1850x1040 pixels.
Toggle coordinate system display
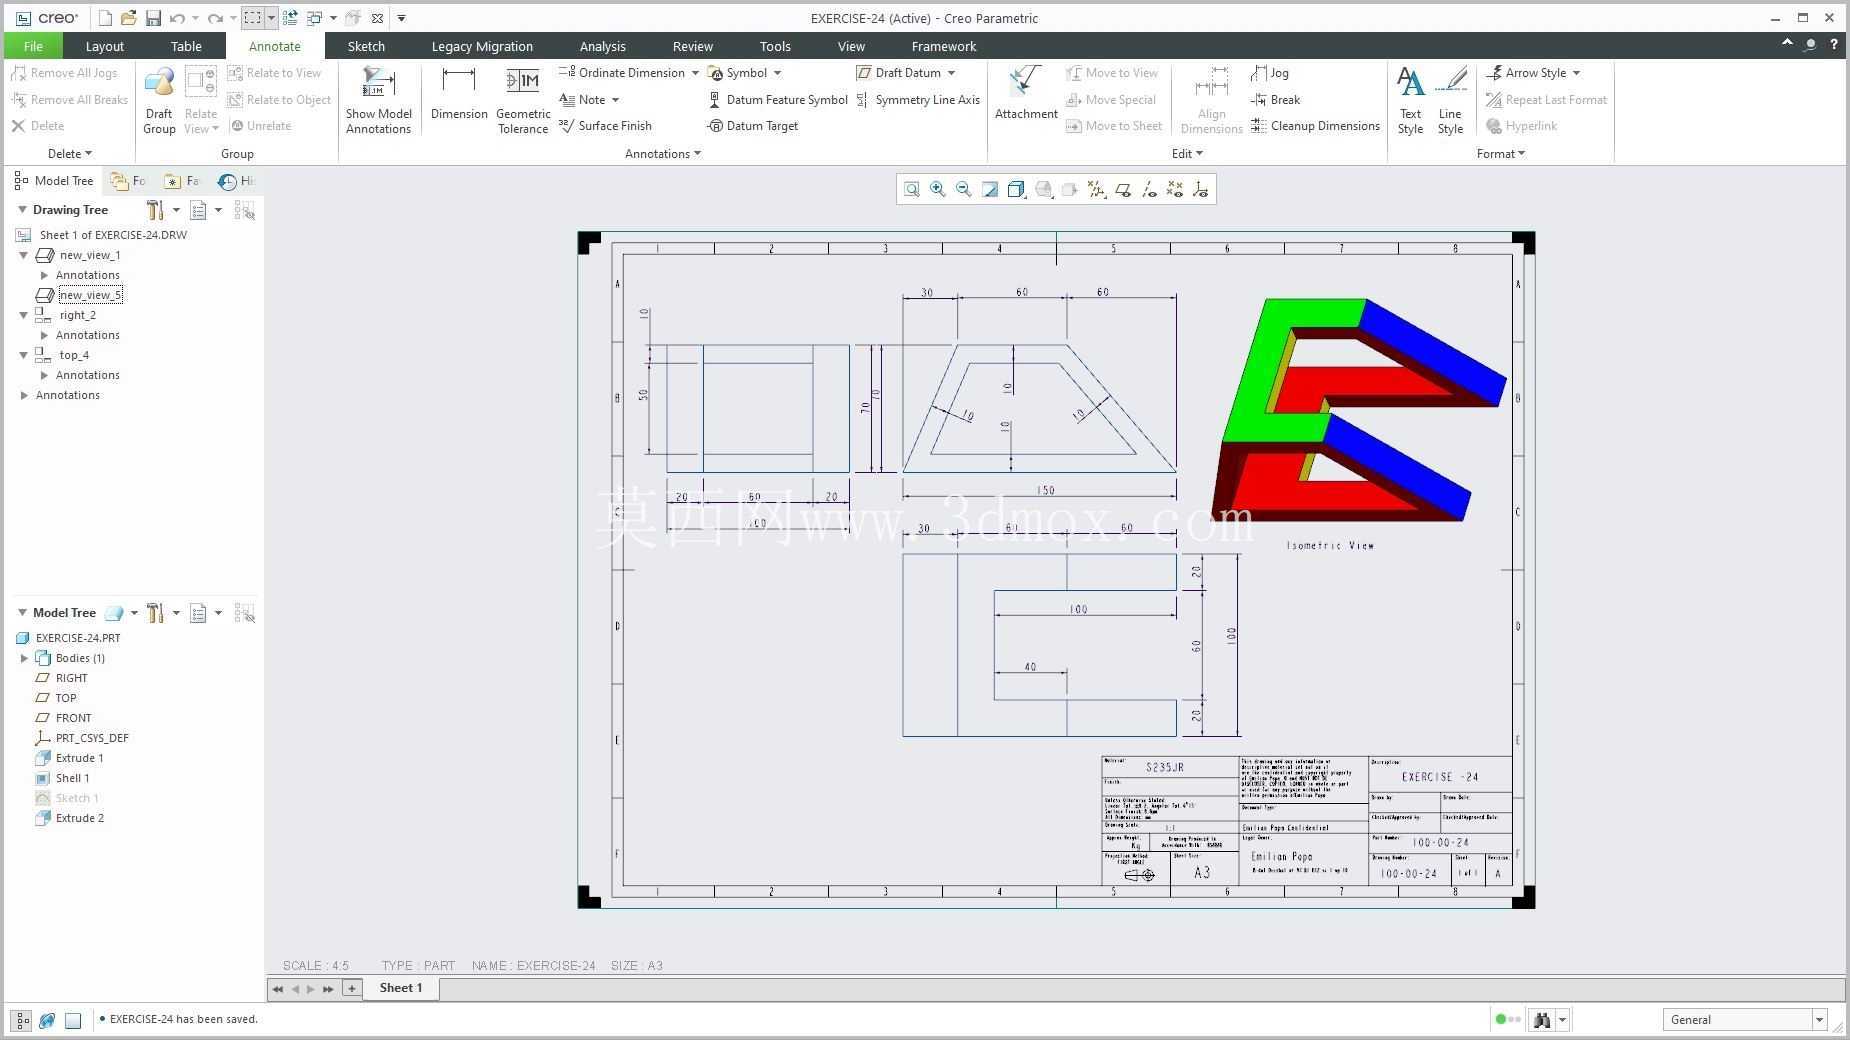(1201, 189)
